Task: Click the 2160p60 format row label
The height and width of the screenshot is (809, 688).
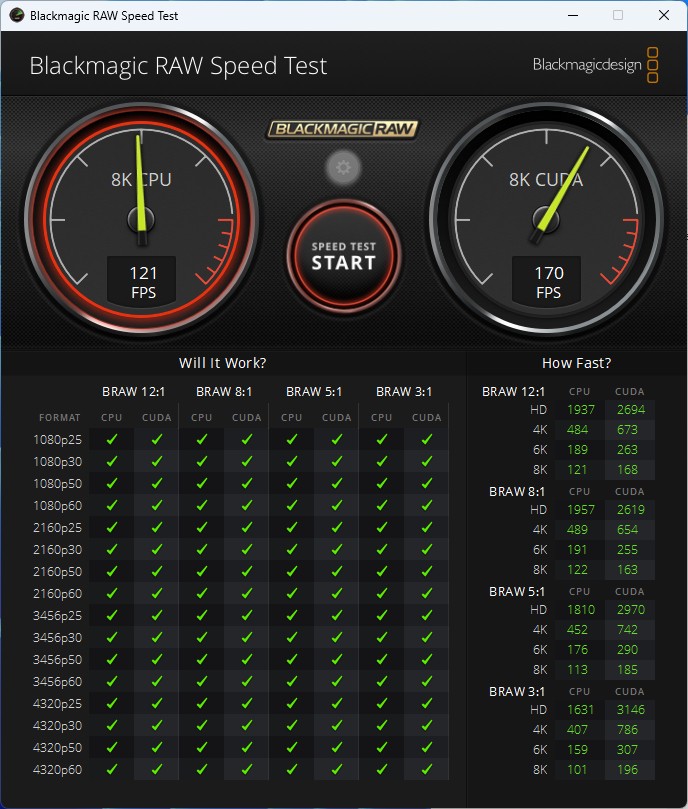Action: (57, 594)
